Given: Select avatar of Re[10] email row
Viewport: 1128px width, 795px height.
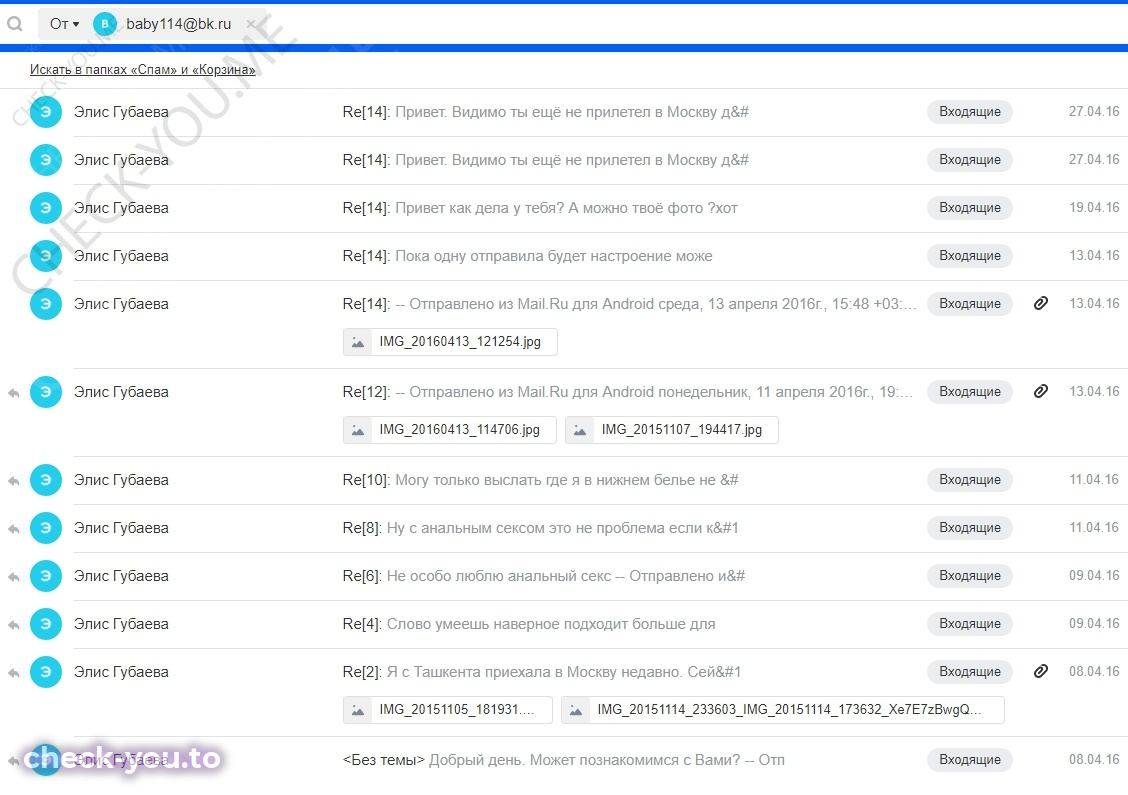Looking at the screenshot, I should click(x=45, y=480).
